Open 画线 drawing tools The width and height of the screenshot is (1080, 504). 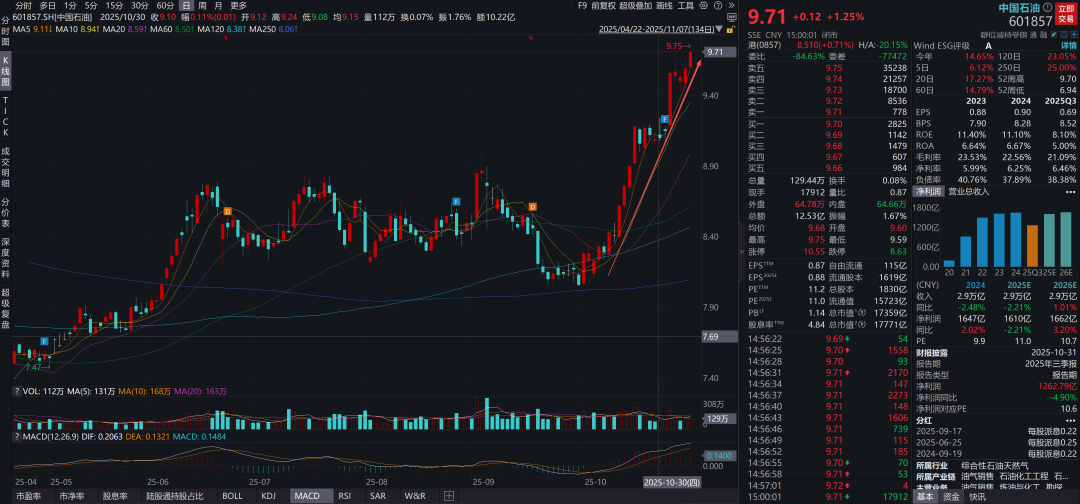pyautogui.click(x=664, y=6)
